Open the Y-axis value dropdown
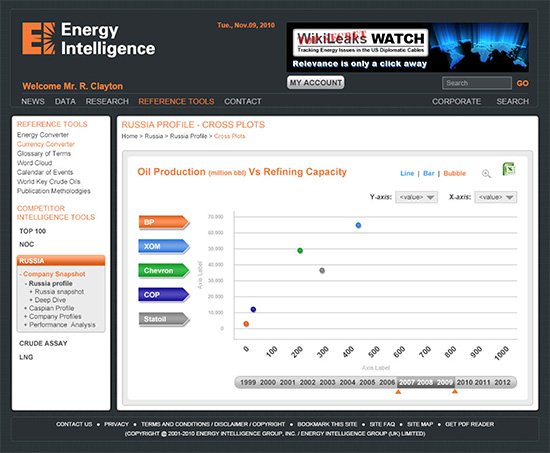 pyautogui.click(x=416, y=197)
